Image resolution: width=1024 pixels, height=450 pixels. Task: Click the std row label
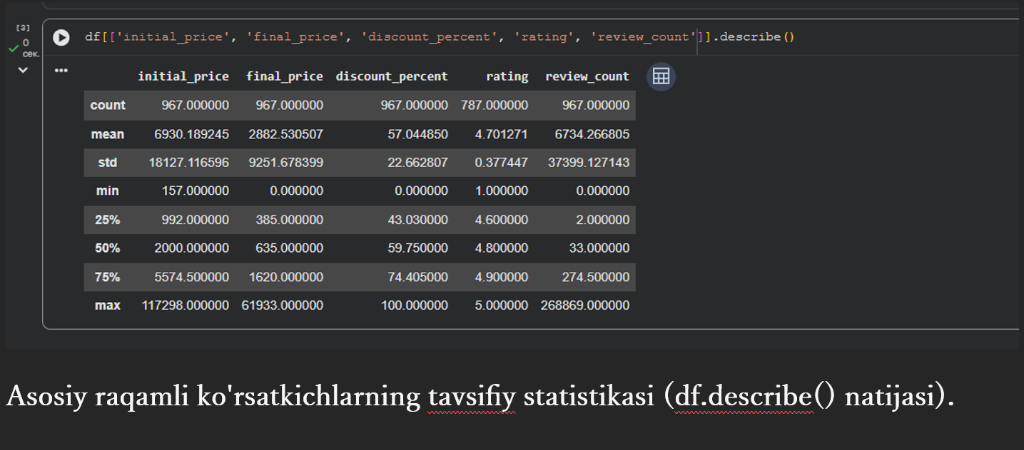coord(108,163)
